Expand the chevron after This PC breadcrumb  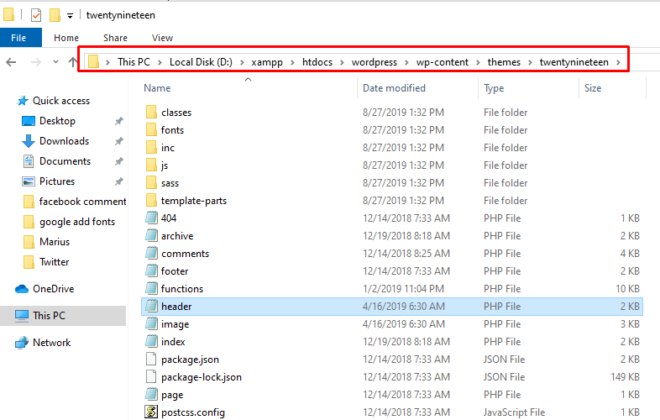[x=160, y=63]
